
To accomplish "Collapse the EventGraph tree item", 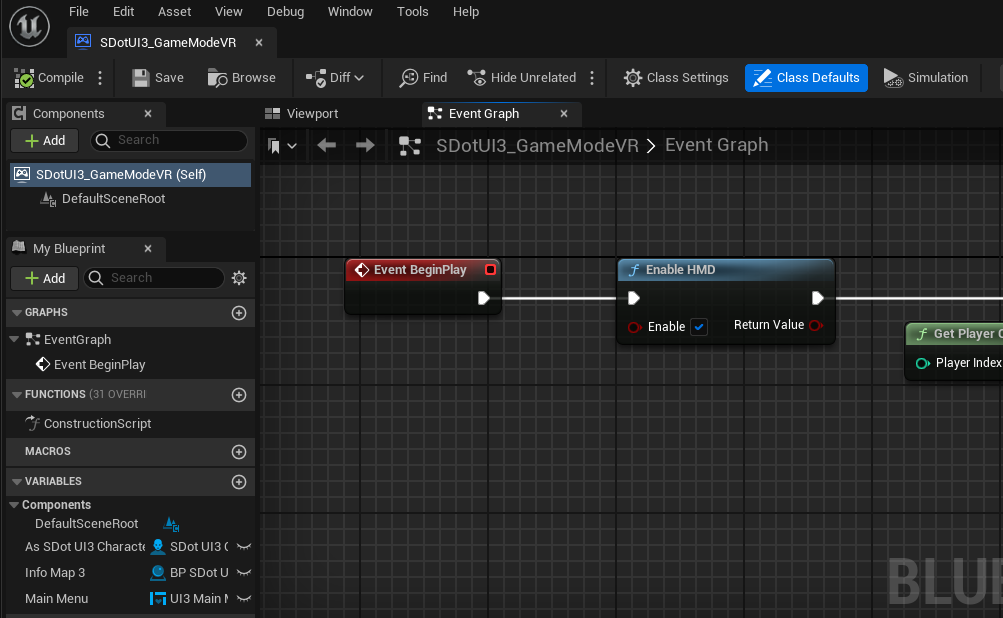I will (14, 339).
